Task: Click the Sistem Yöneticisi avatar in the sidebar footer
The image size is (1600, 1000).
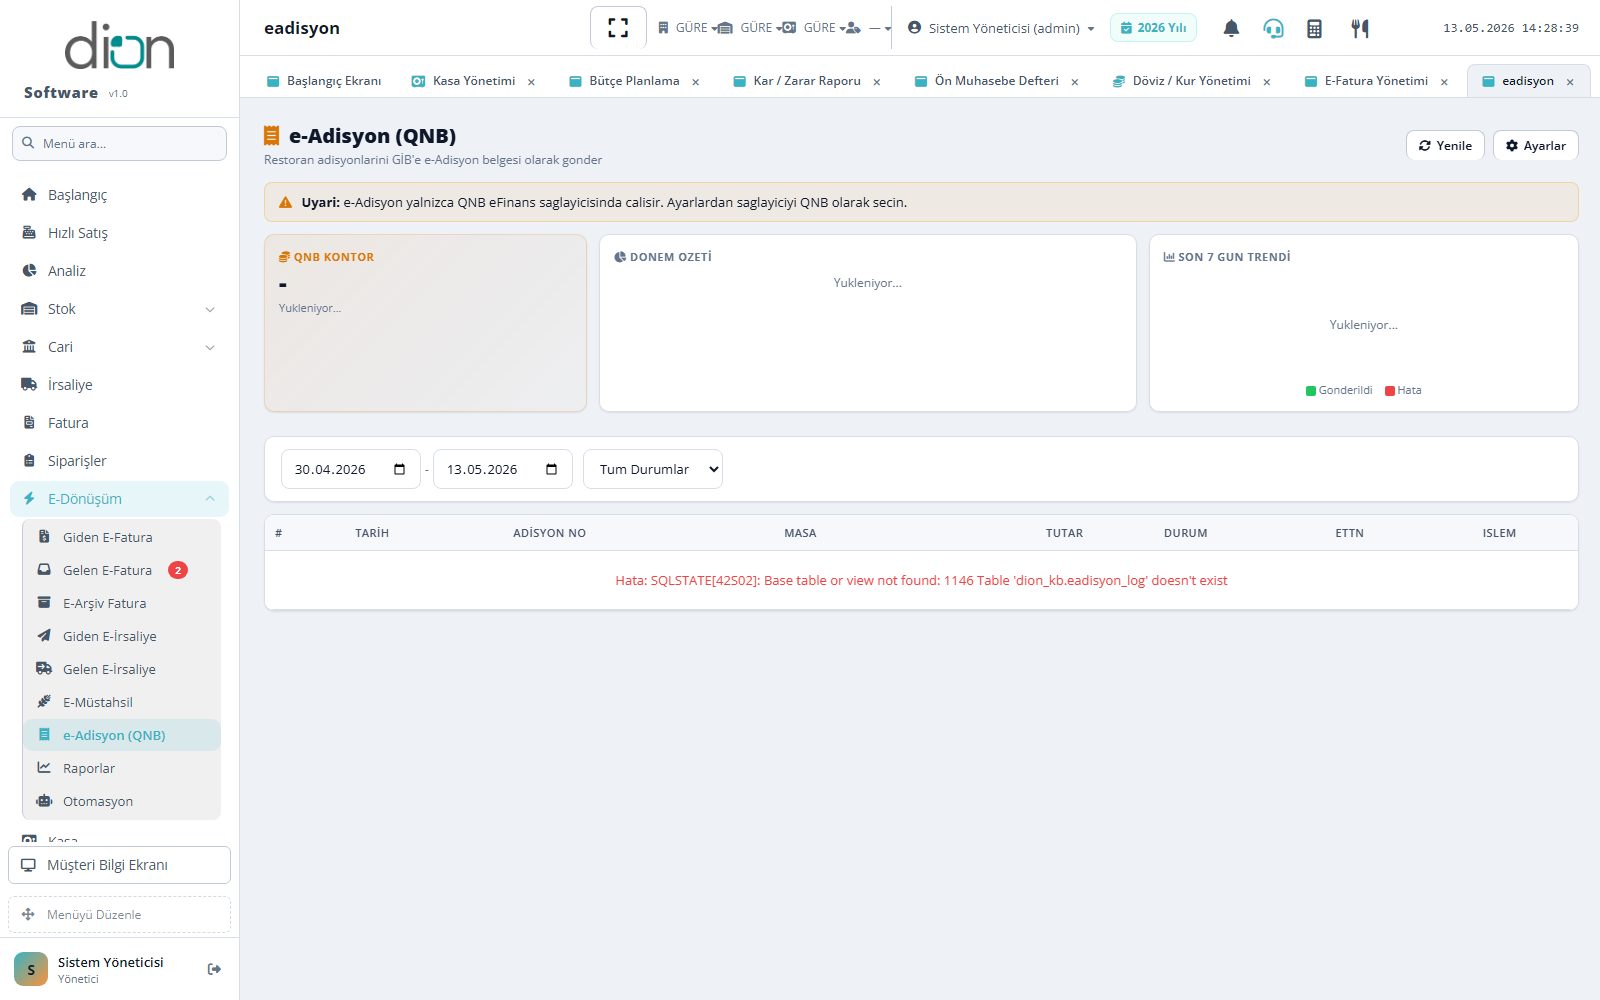Action: point(31,969)
